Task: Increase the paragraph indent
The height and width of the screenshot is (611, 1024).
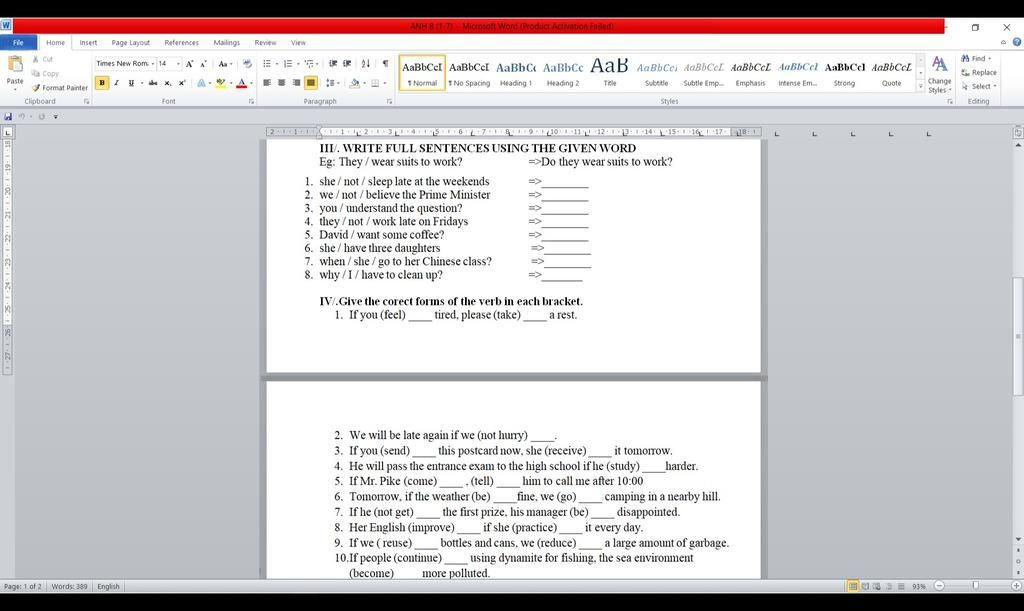Action: click(347, 64)
